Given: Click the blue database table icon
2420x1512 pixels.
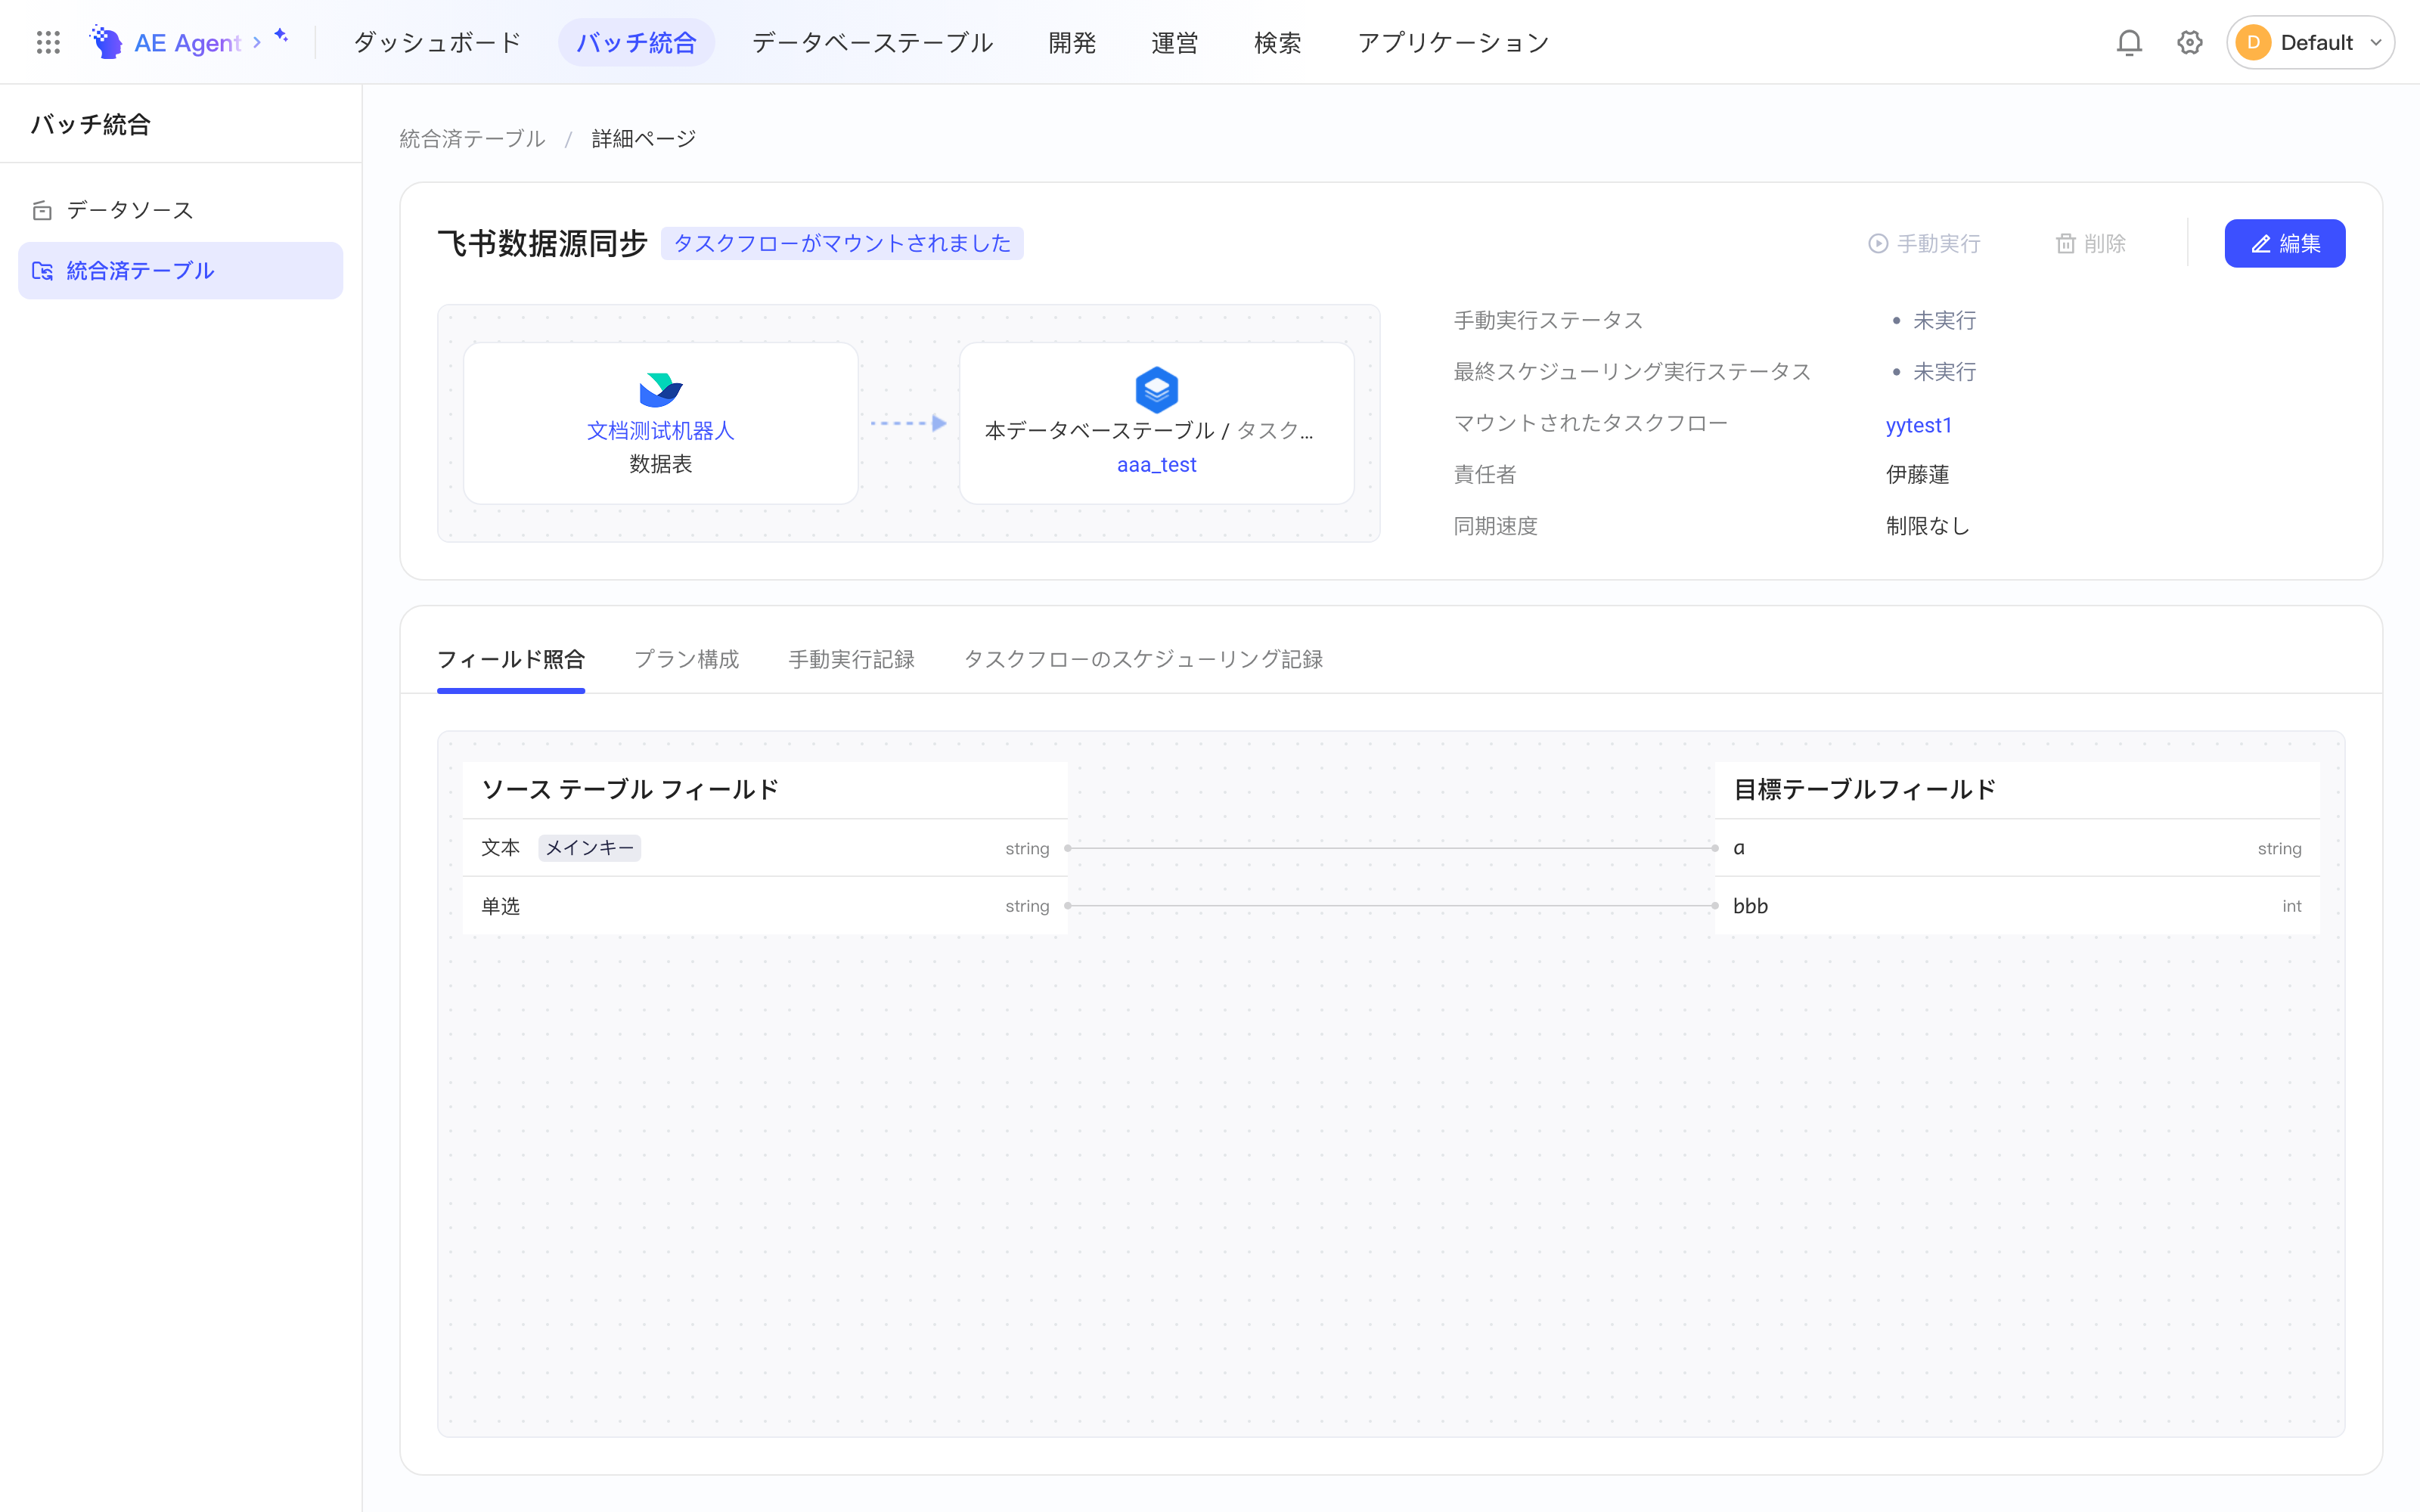Looking at the screenshot, I should (1156, 389).
